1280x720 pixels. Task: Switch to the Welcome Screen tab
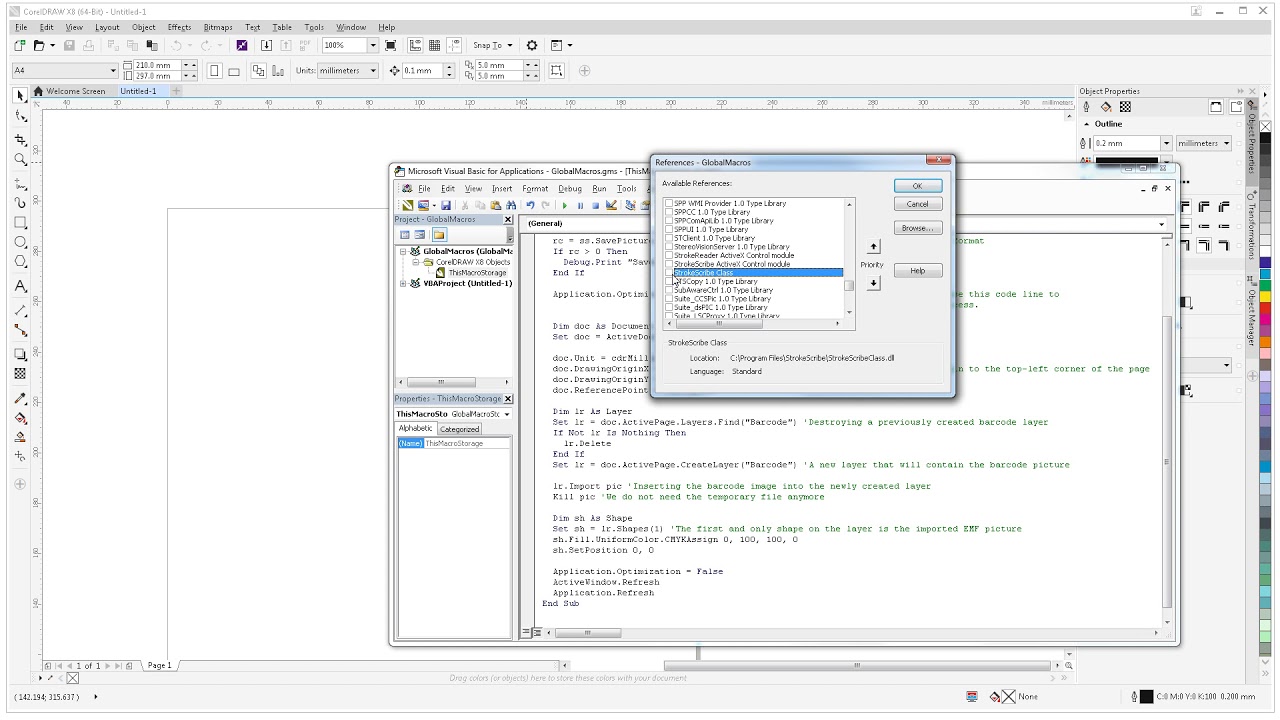(75, 91)
